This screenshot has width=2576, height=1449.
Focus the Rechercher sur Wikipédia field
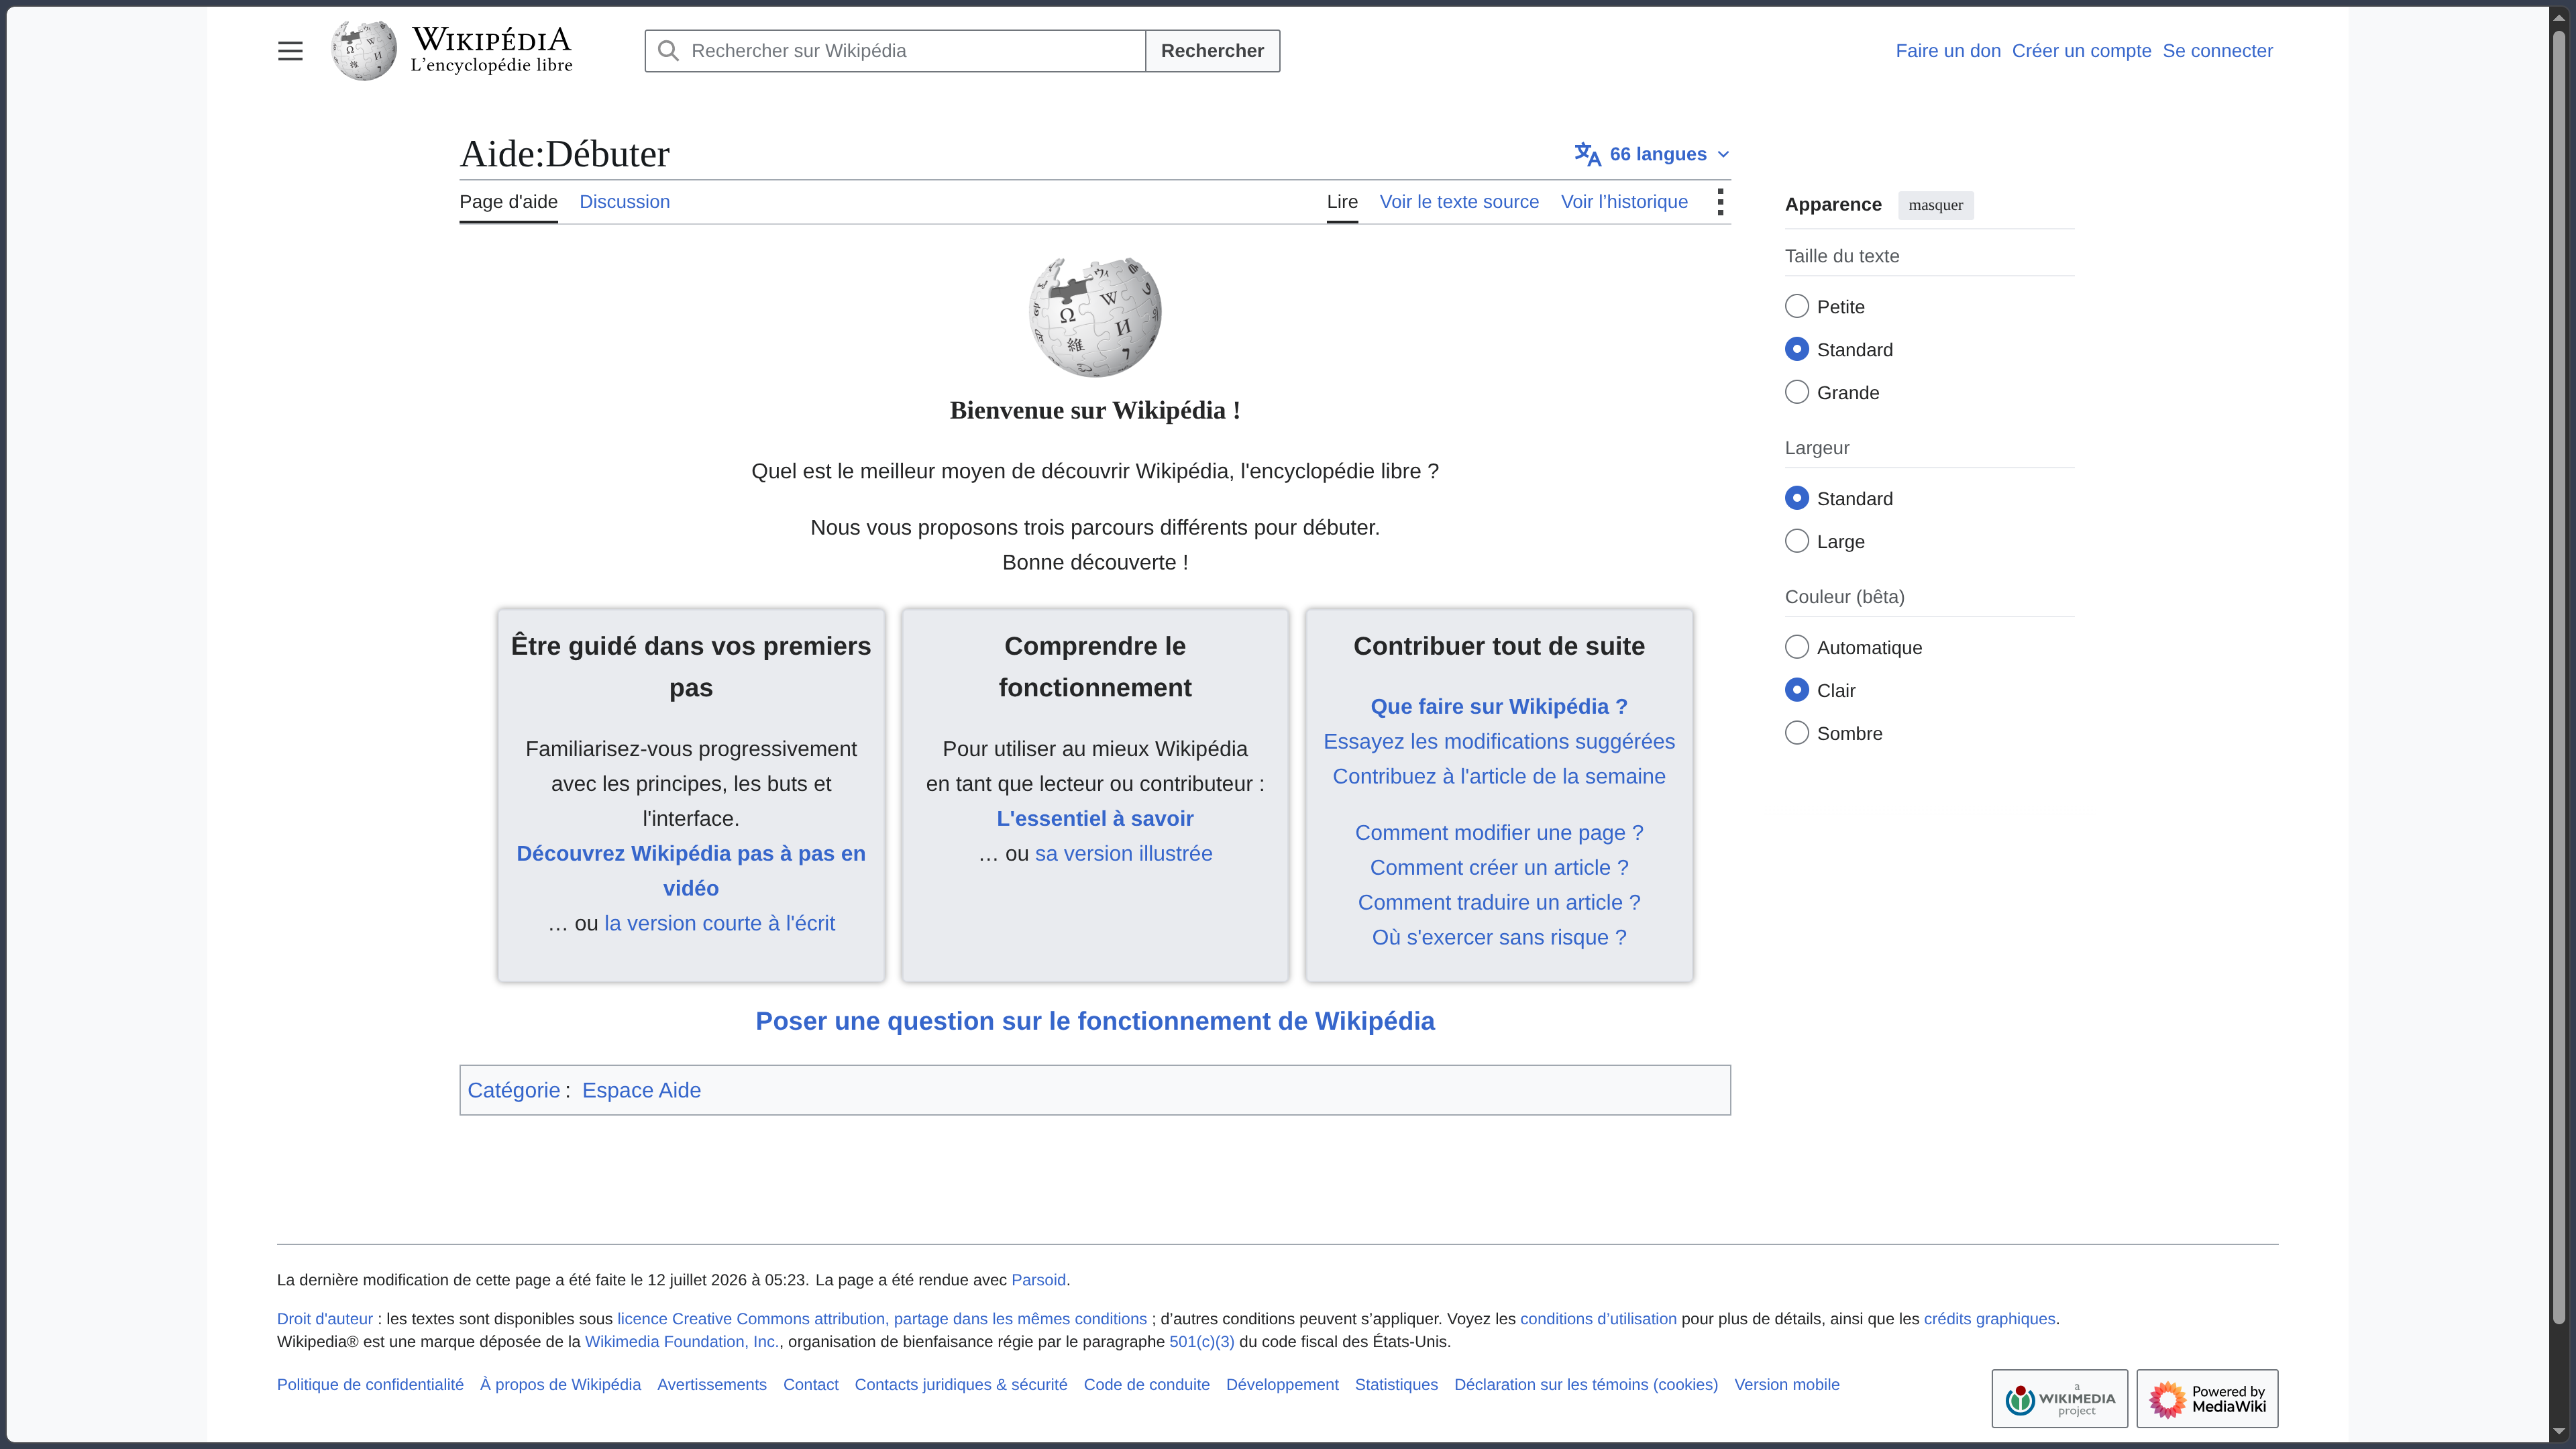tap(895, 51)
